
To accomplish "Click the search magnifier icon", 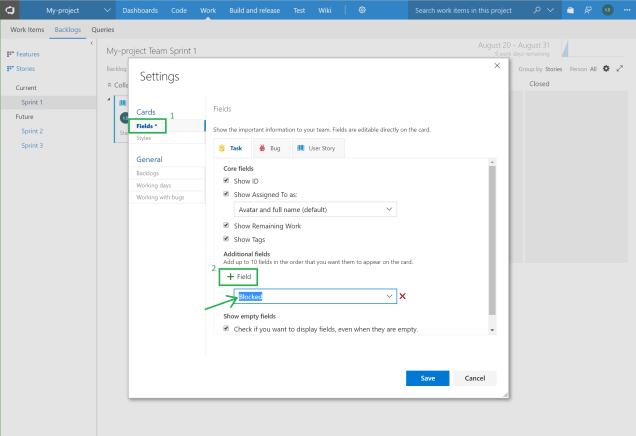I will point(537,9).
